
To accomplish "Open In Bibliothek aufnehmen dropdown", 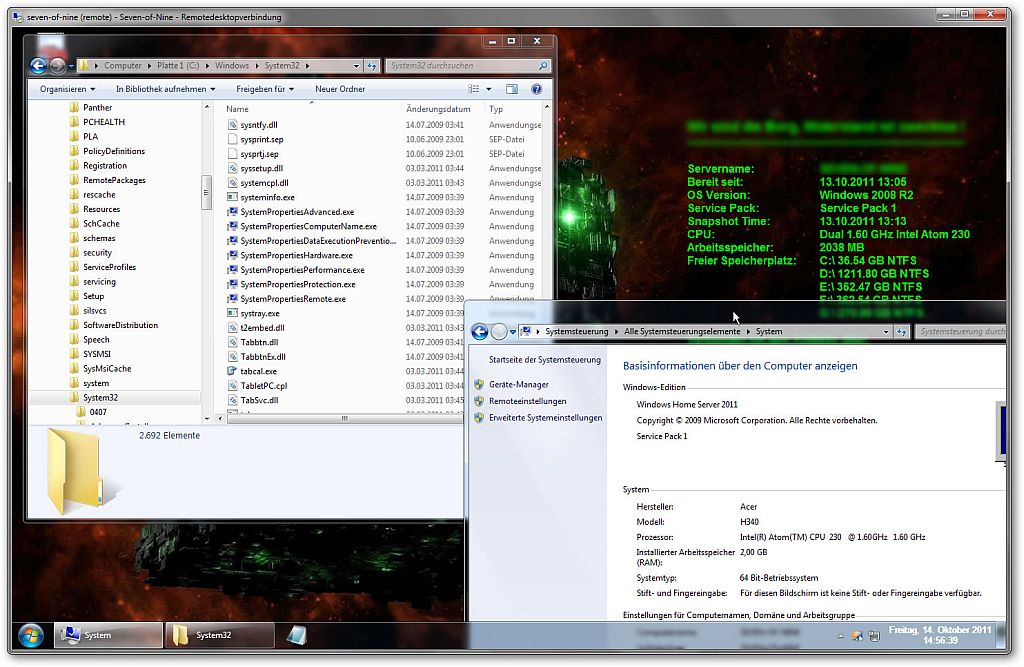I will (165, 89).
